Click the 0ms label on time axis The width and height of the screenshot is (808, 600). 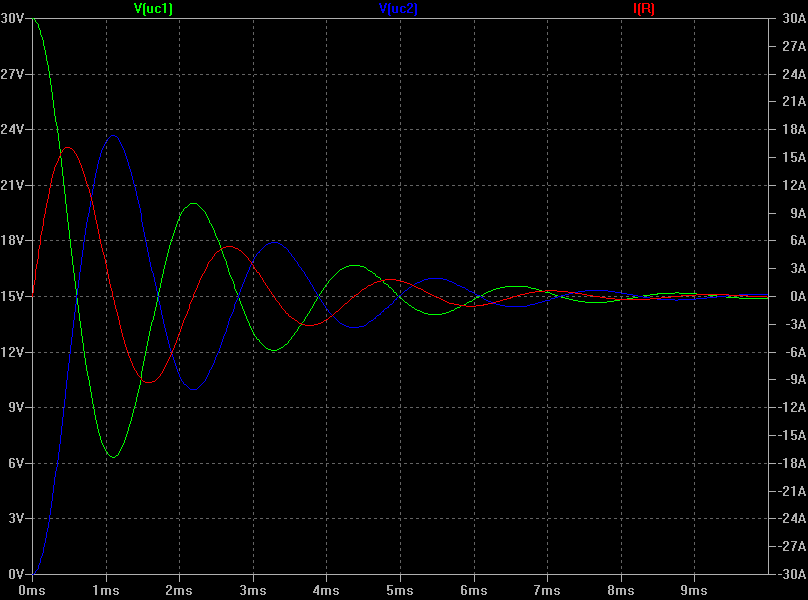(x=33, y=591)
